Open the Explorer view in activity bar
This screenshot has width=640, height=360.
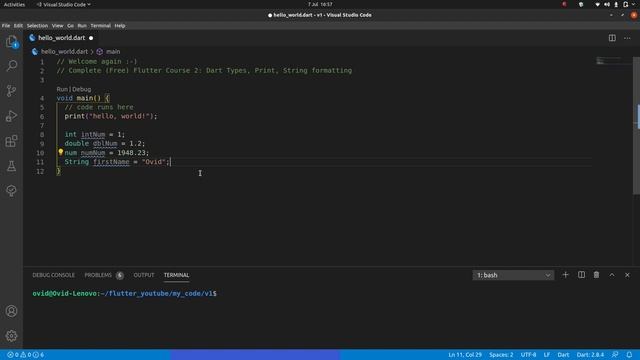point(11,41)
